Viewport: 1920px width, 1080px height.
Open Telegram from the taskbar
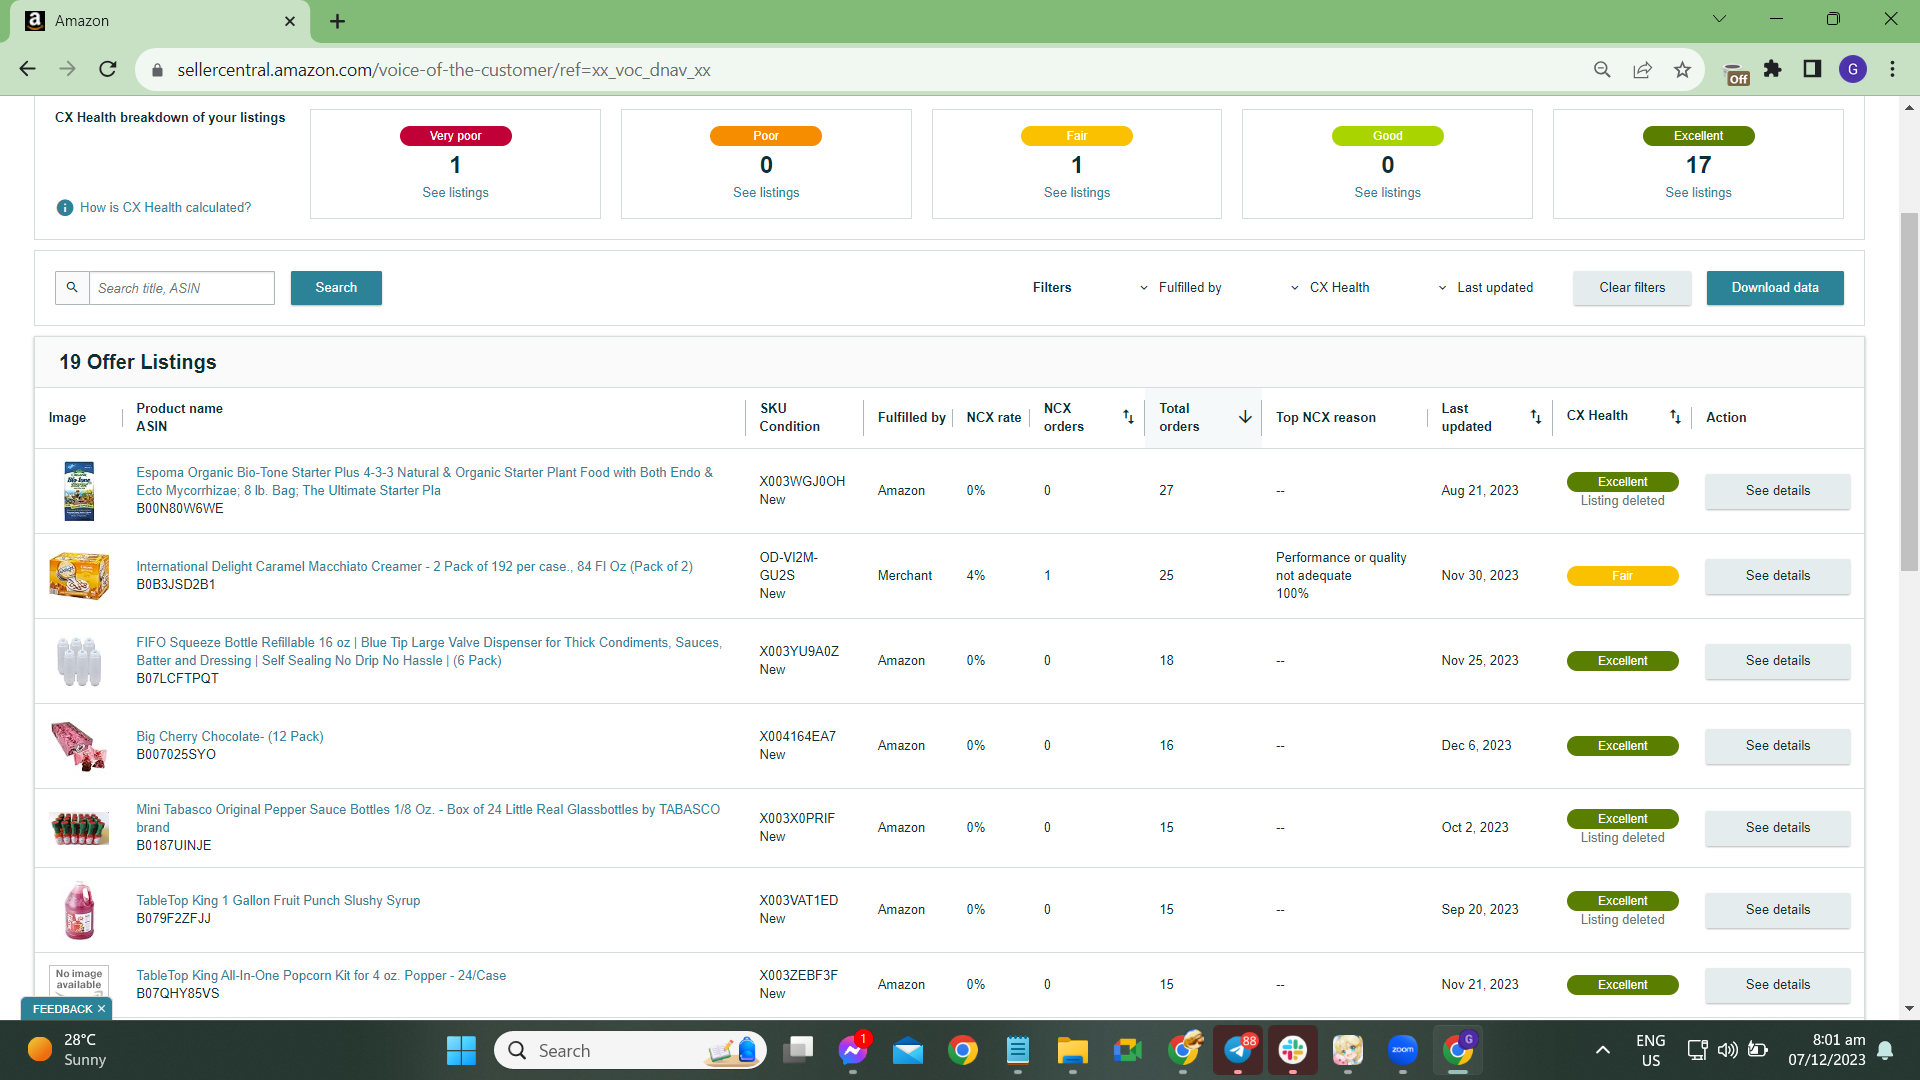pos(1238,1050)
